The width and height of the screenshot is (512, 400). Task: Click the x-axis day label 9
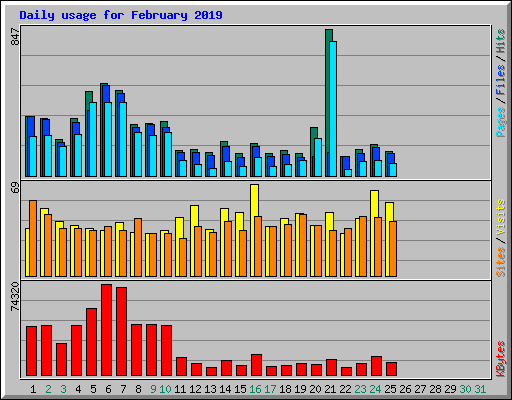[x=153, y=389]
